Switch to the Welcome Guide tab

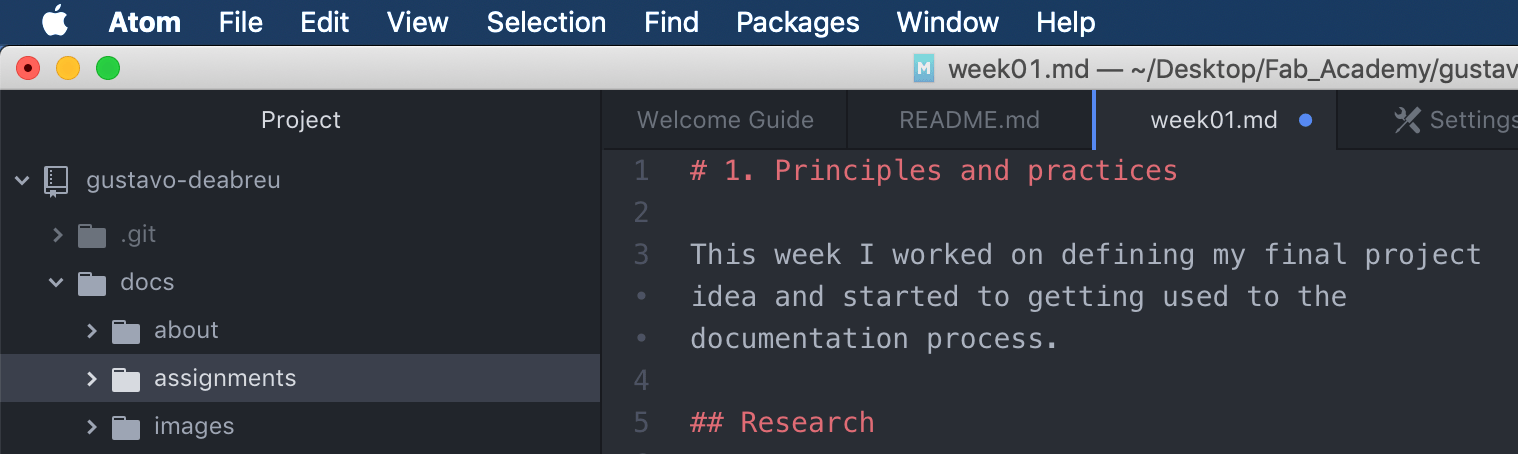click(x=725, y=120)
